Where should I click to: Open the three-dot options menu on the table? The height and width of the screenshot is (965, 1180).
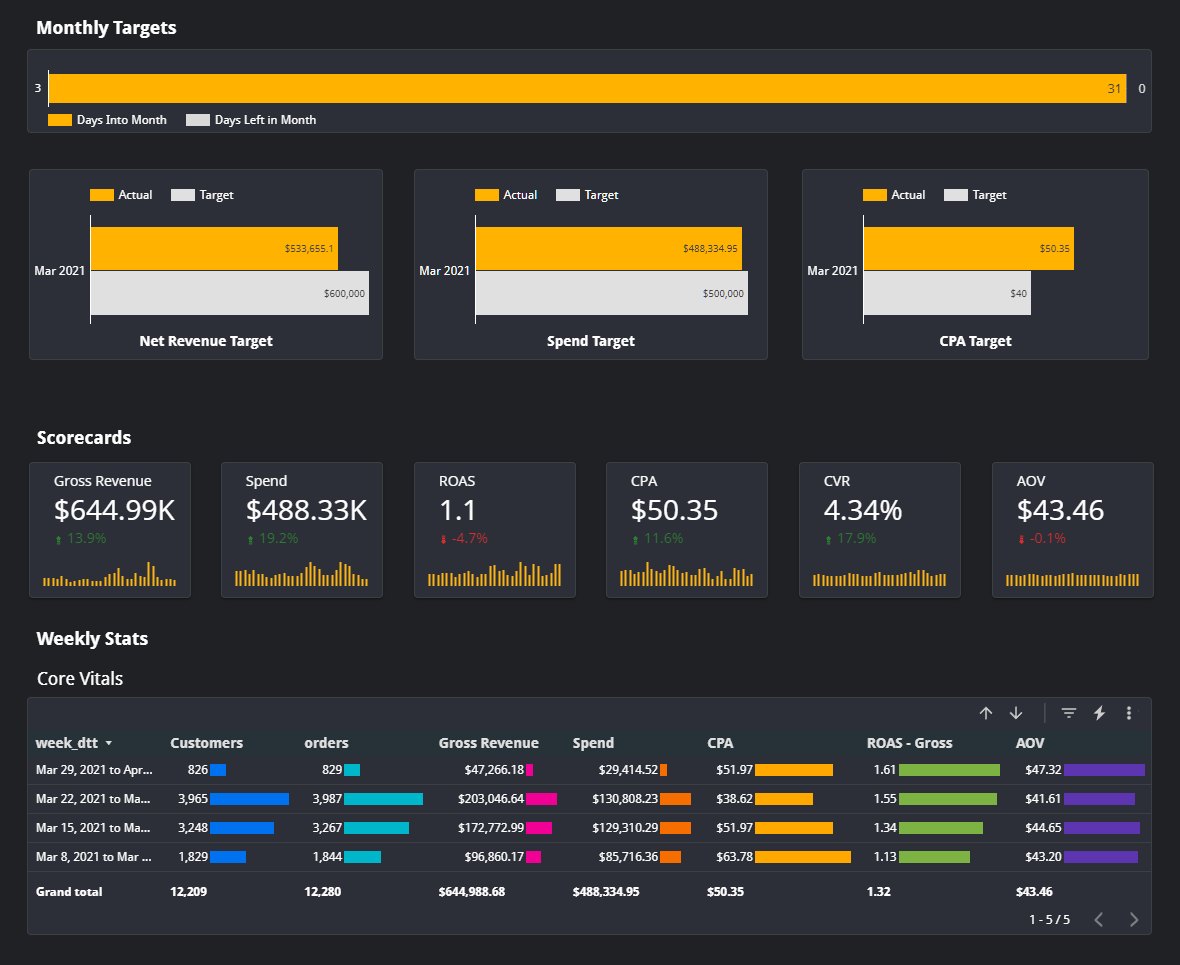click(1128, 712)
